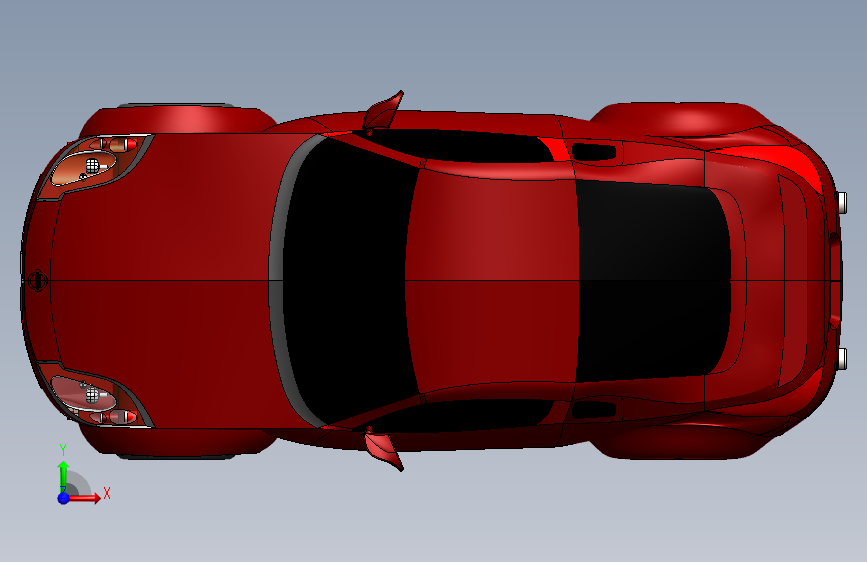The height and width of the screenshot is (562, 867).
Task: Select the lower side mirror of the car
Action: [383, 451]
